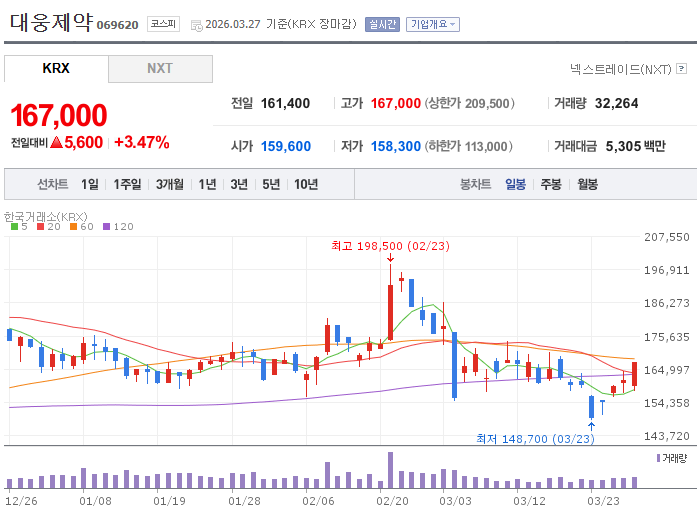Screen dimensions: 697x512
Task: Click the 선차트 label
Action: pos(53,184)
